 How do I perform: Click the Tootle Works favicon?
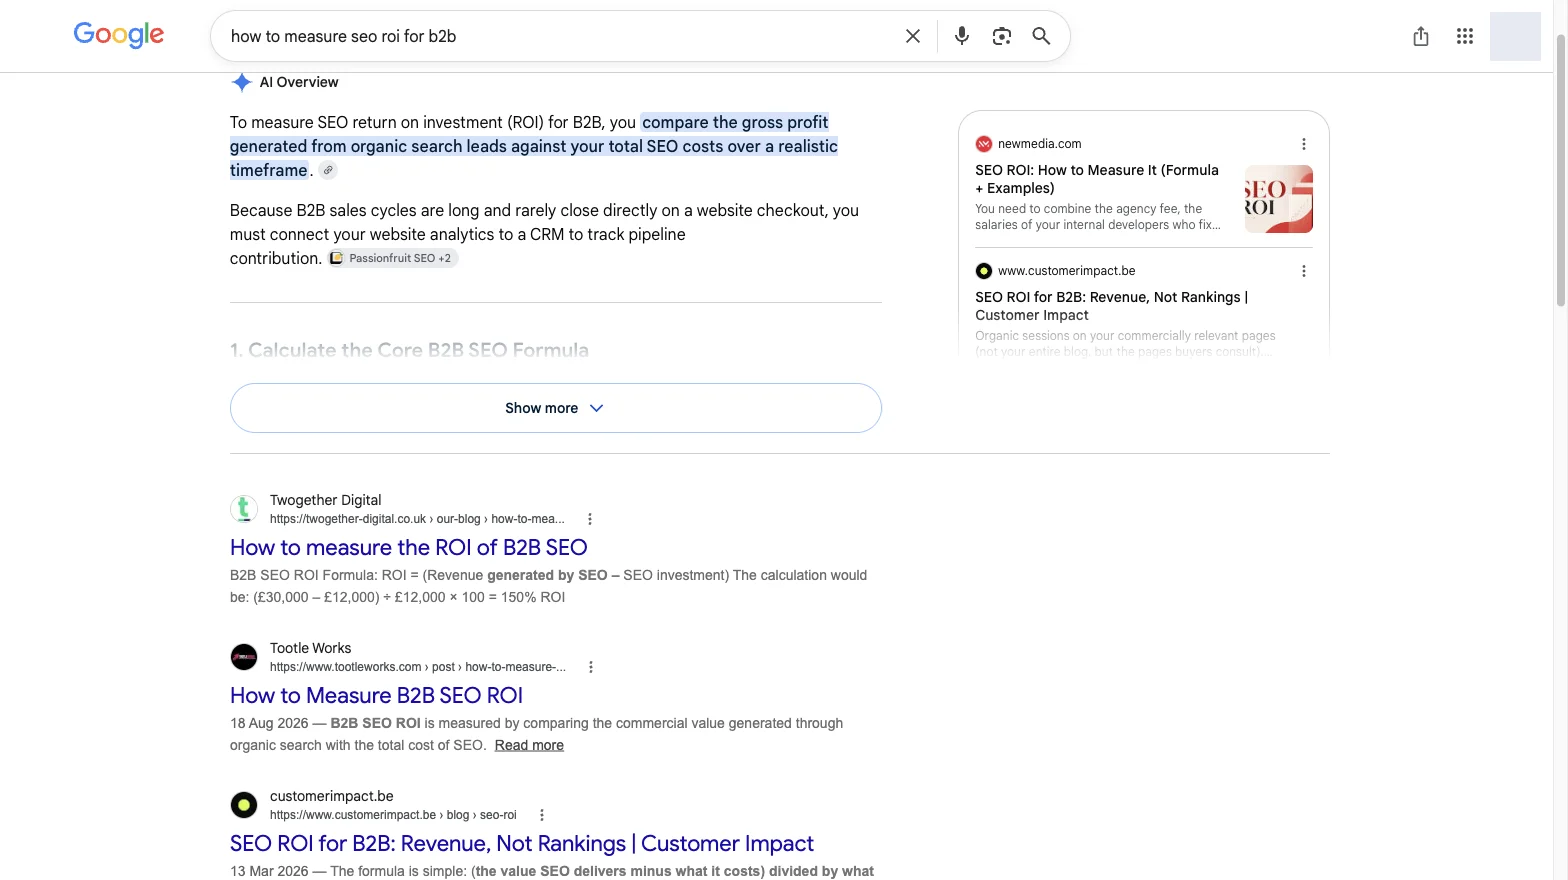(x=244, y=657)
